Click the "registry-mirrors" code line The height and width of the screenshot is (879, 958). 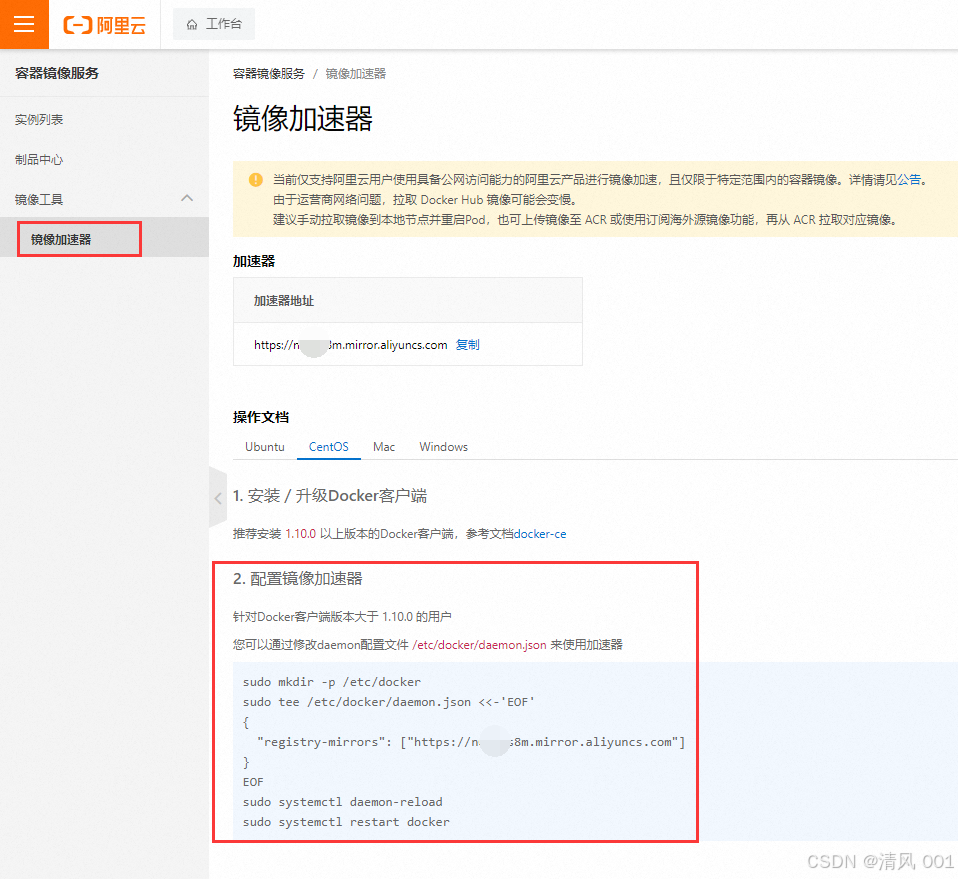471,742
